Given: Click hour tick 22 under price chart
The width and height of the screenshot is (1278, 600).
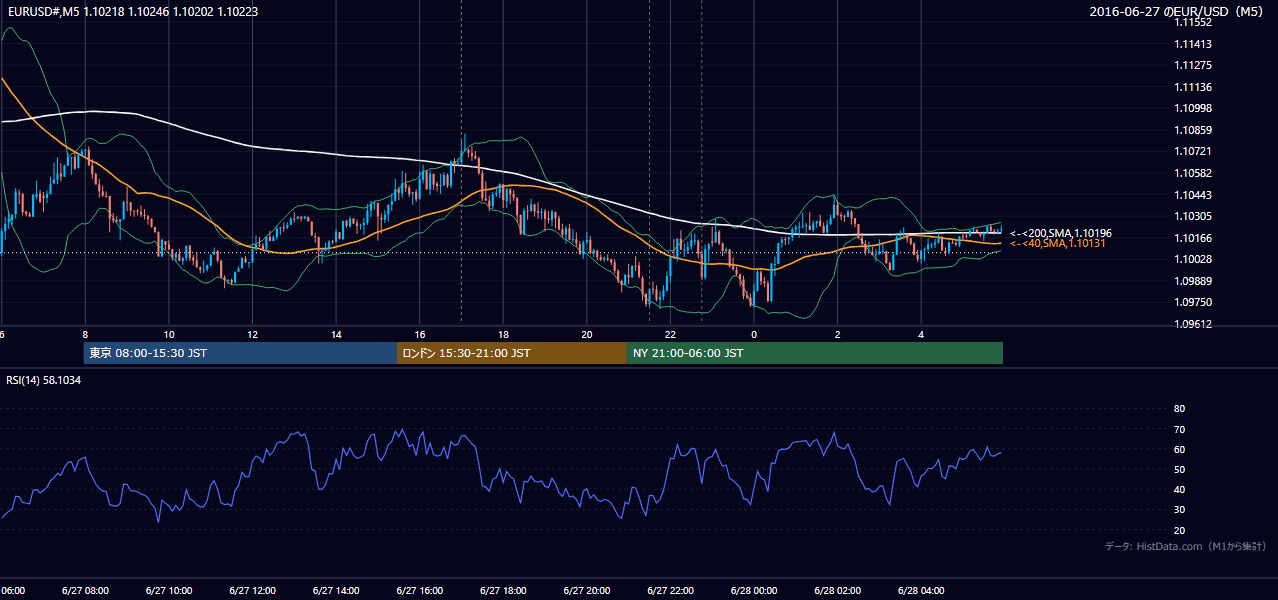Looking at the screenshot, I should click(670, 334).
